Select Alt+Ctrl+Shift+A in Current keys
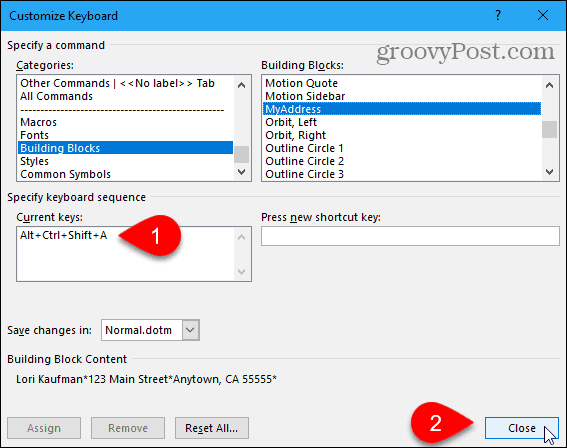 pos(64,235)
